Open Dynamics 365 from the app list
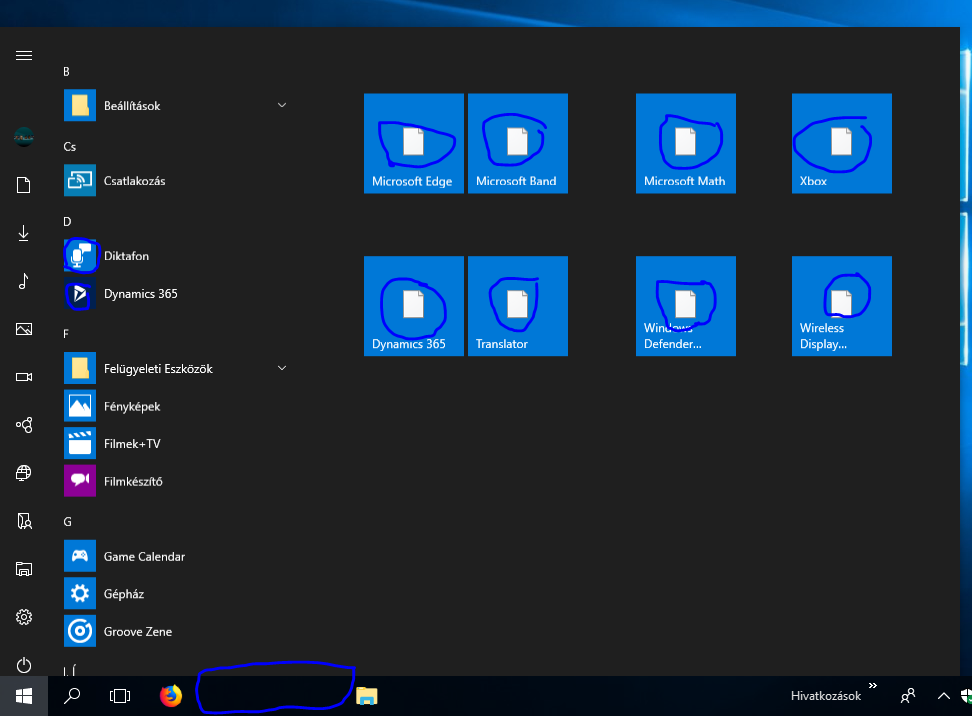The image size is (972, 716). point(176,293)
